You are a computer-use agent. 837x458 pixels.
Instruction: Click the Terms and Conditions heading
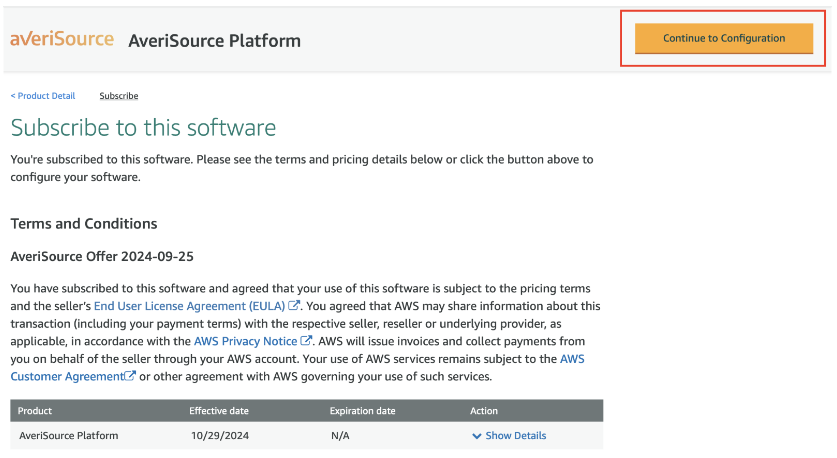[84, 223]
